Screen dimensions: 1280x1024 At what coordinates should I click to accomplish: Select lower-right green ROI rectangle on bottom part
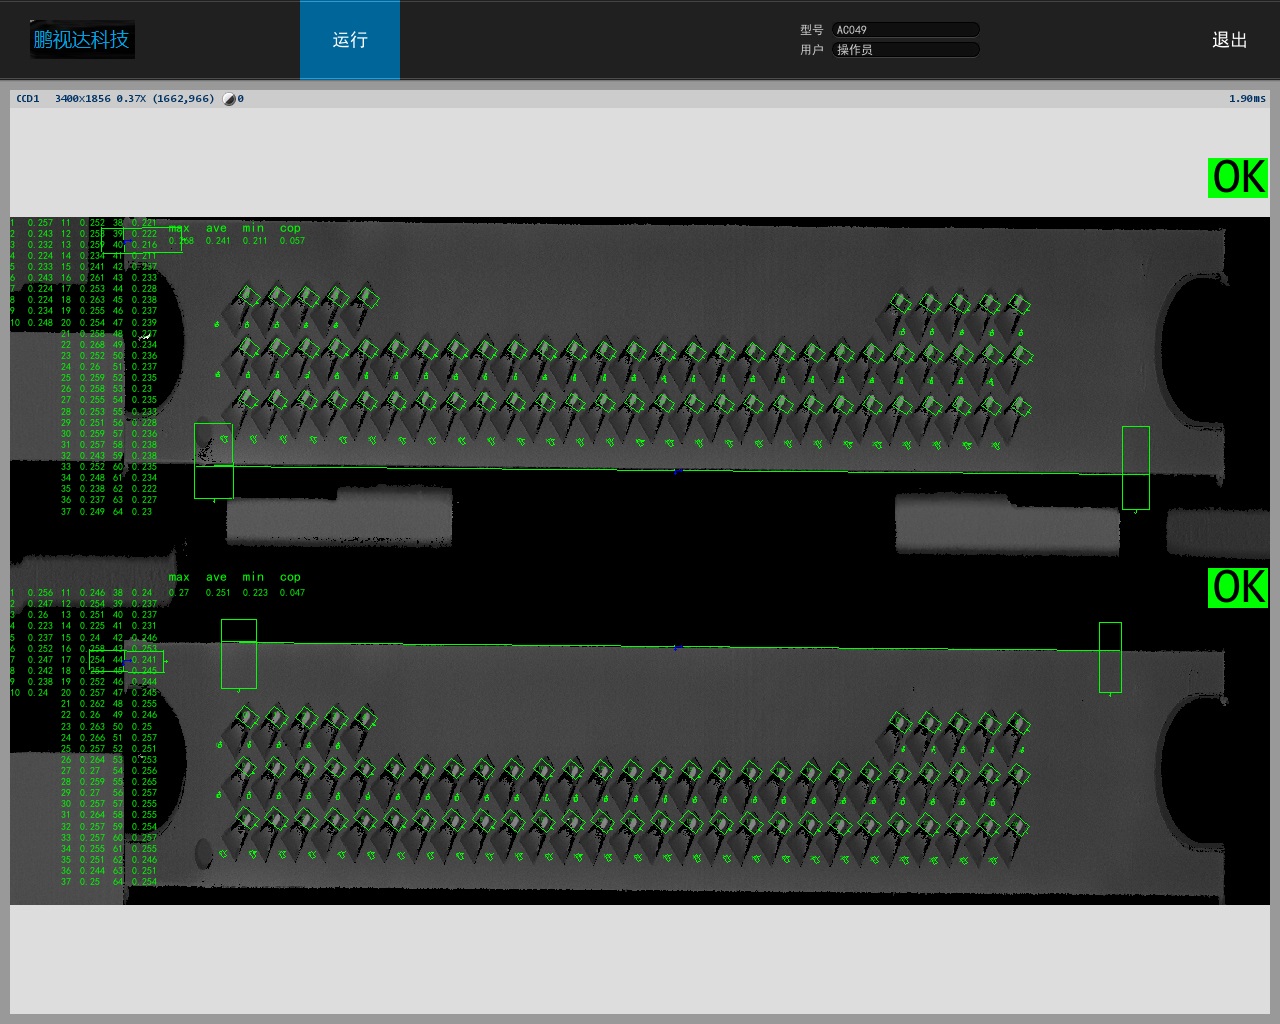coord(1110,657)
